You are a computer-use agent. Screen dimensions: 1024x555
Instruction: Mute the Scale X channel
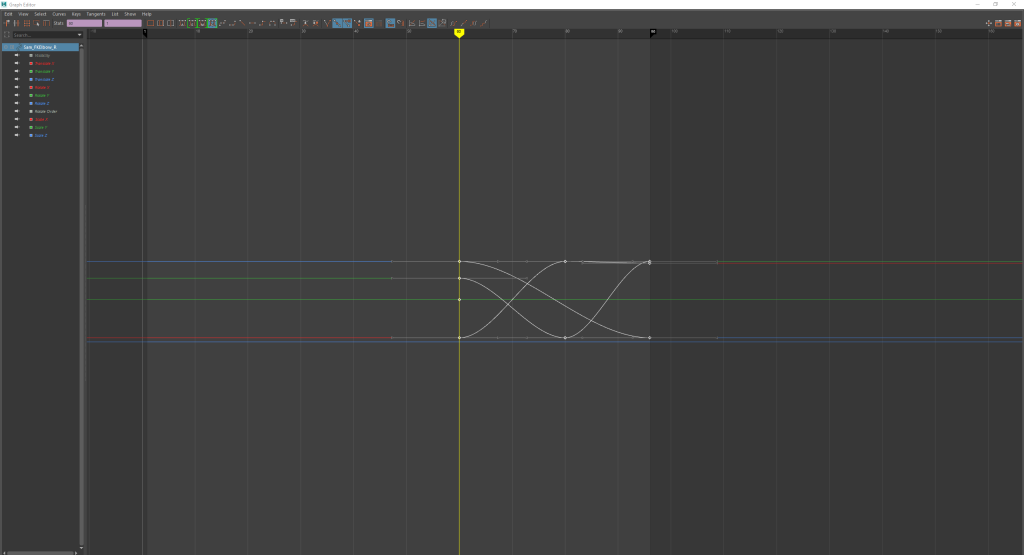click(x=17, y=119)
